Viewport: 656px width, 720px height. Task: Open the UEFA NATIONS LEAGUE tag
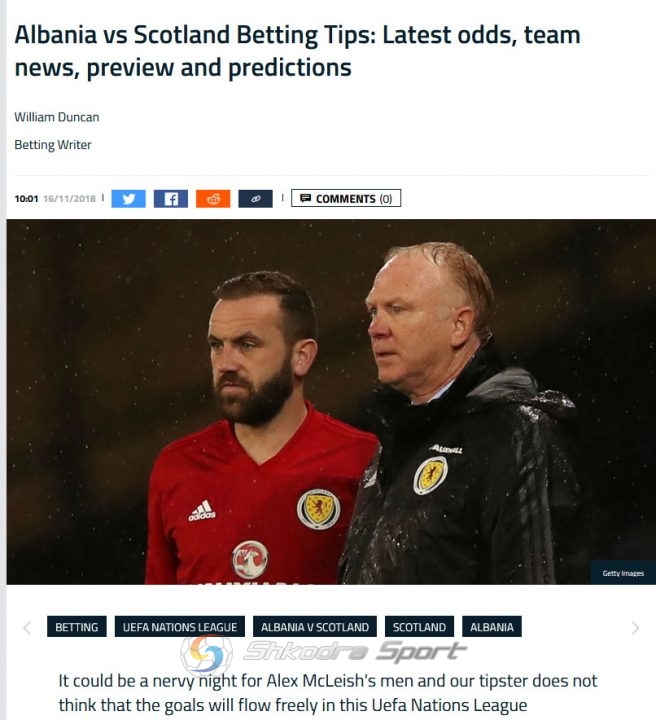(x=179, y=627)
